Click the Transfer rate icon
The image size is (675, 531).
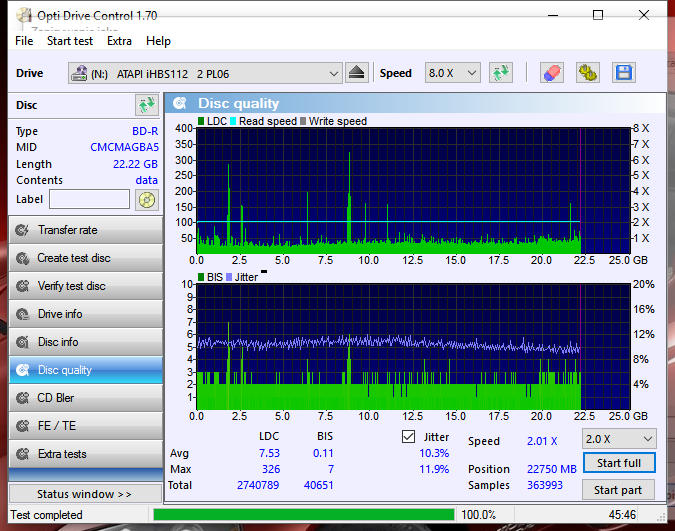22,230
